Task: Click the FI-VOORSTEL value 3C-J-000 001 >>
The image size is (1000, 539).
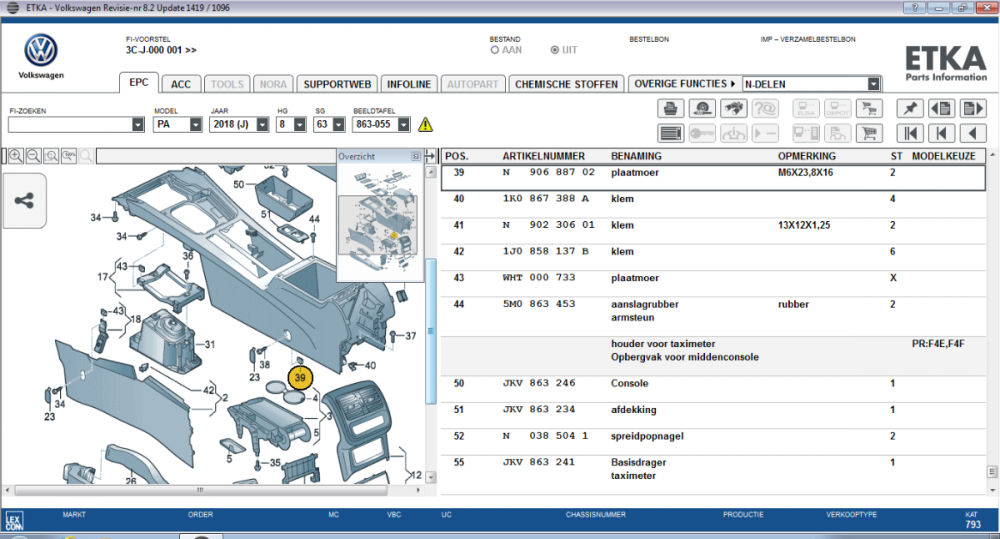Action: (x=161, y=50)
